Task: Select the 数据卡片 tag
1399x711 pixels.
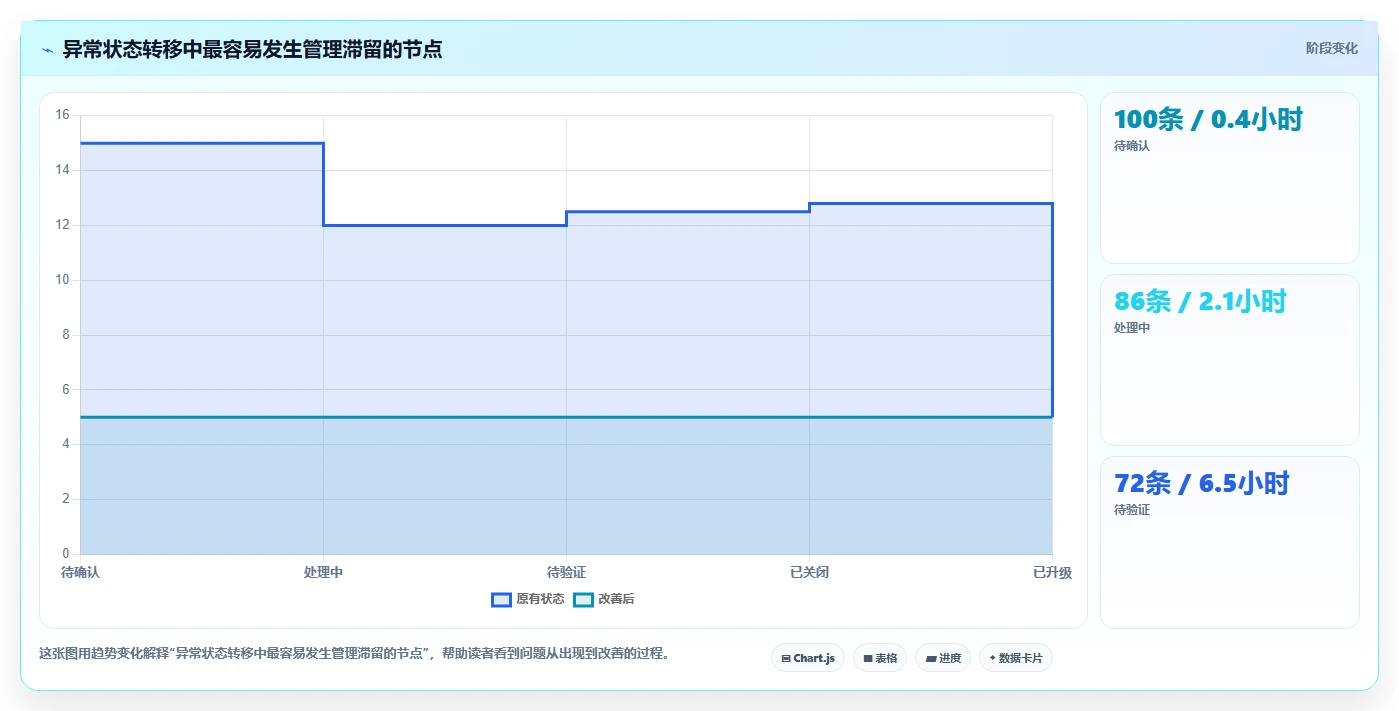Action: [x=1016, y=658]
